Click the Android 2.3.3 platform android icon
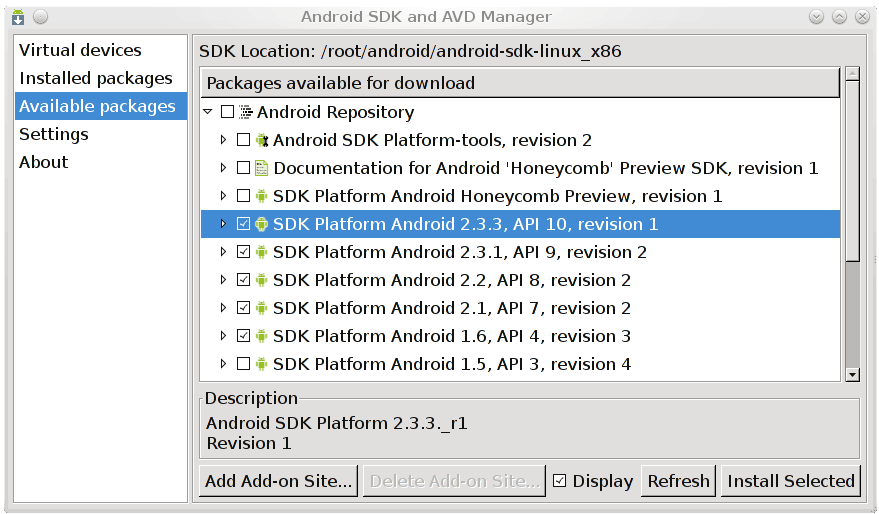This screenshot has height=514, width=879. [x=262, y=224]
